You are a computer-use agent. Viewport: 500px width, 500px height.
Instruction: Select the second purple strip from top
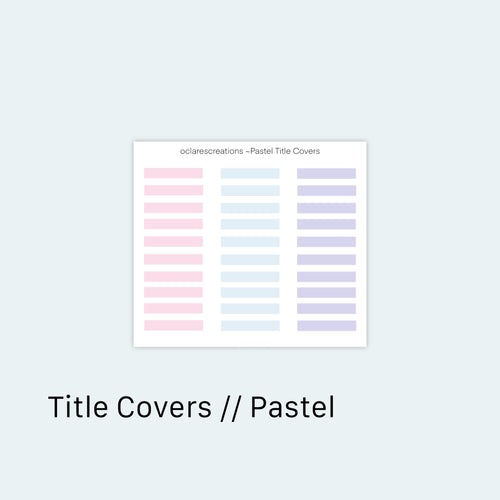[x=326, y=190]
